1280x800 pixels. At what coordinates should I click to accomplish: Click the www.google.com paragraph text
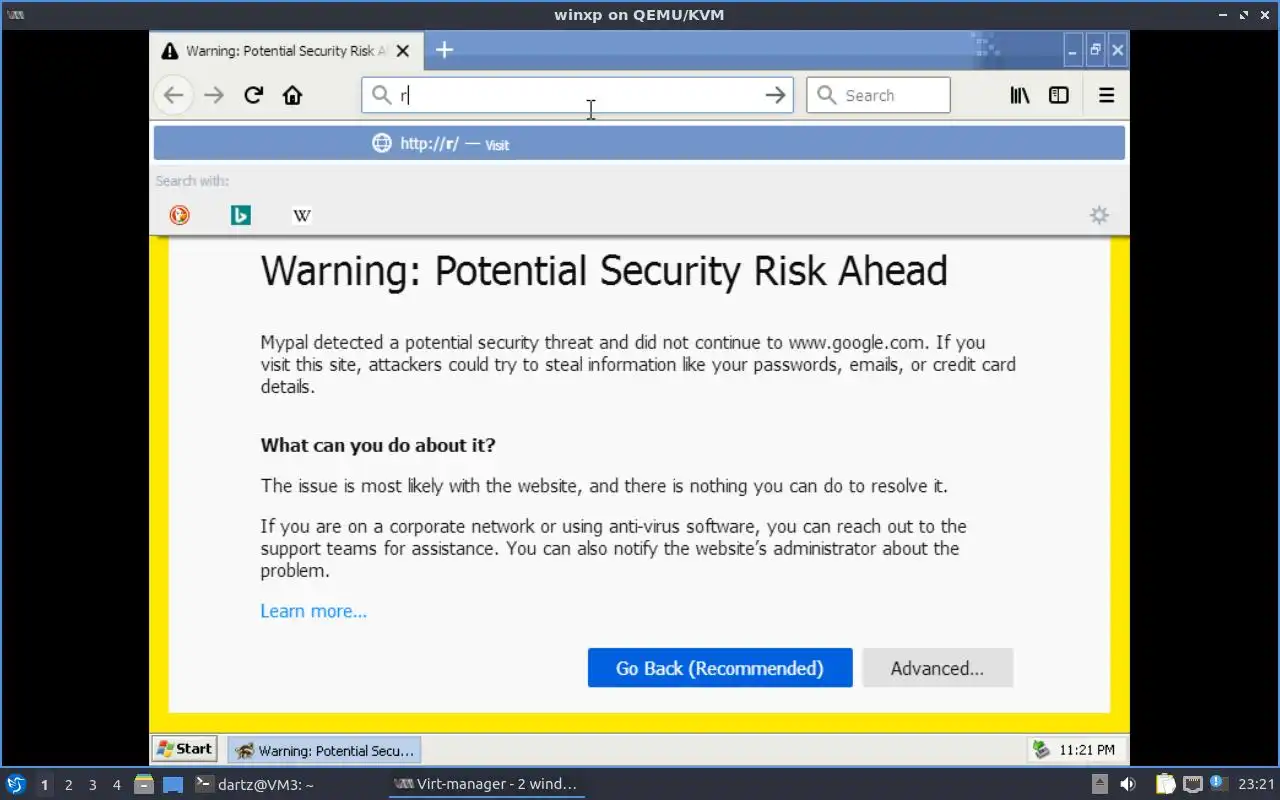(x=638, y=364)
